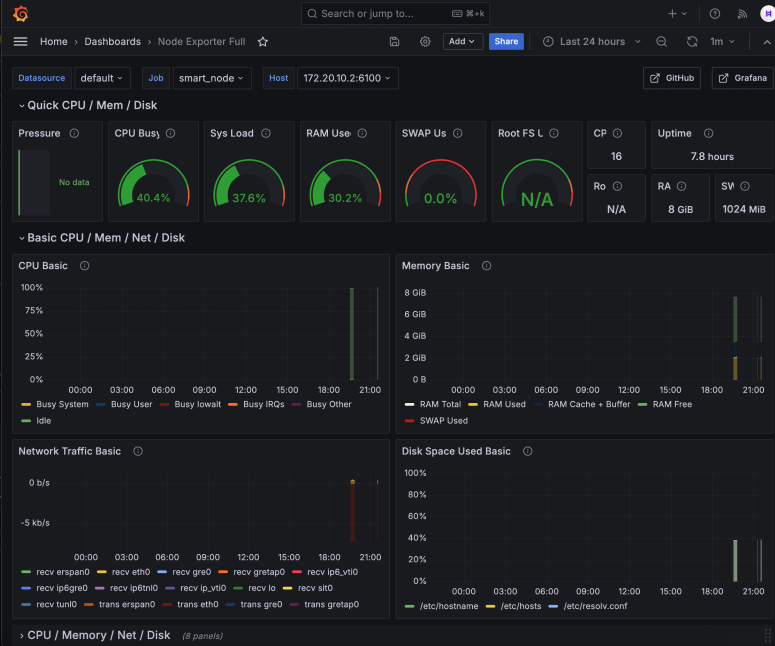This screenshot has width=775, height=646.
Task: Show info for the Uptime panel
Action: tap(708, 133)
